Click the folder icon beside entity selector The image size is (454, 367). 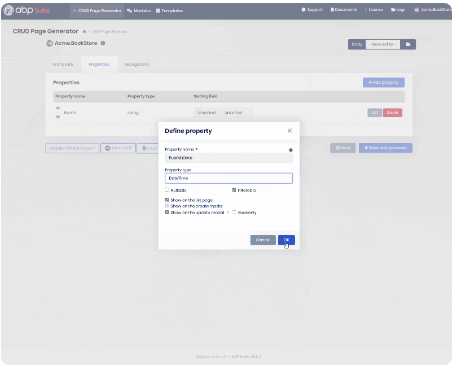coord(408,44)
